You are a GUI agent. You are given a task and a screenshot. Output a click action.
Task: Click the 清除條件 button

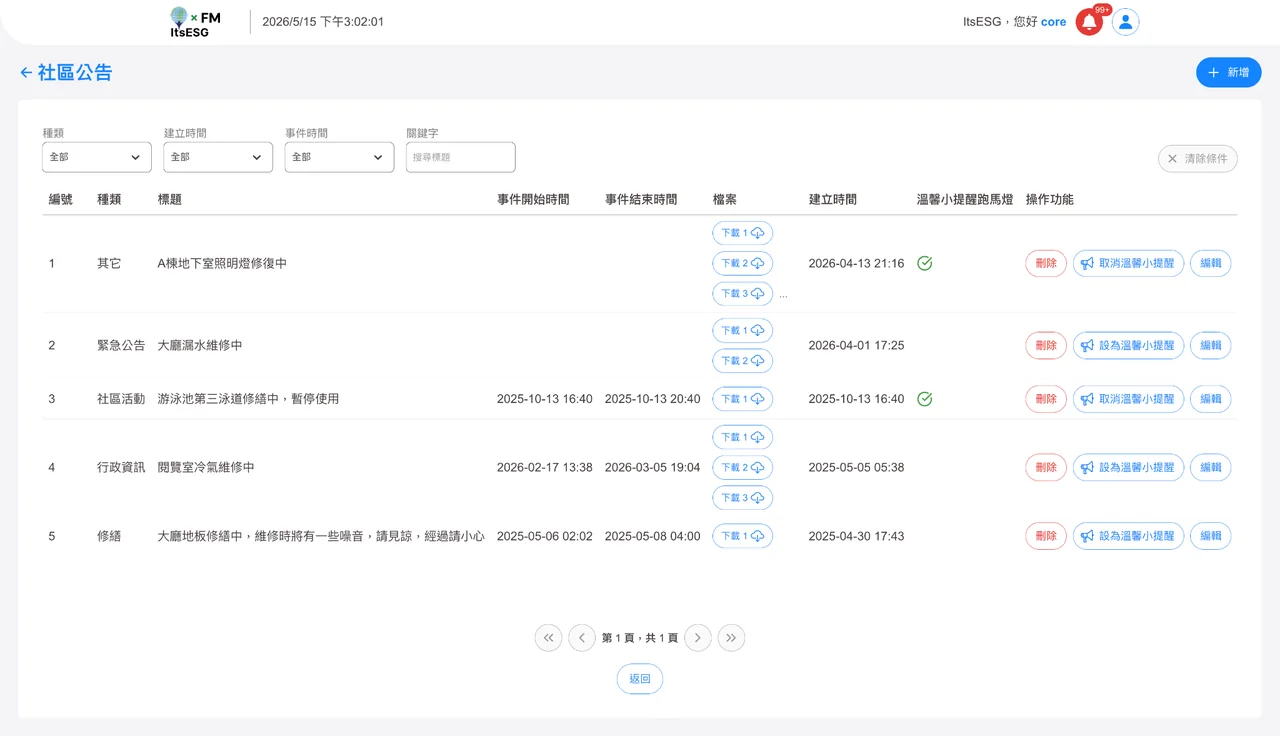1198,158
